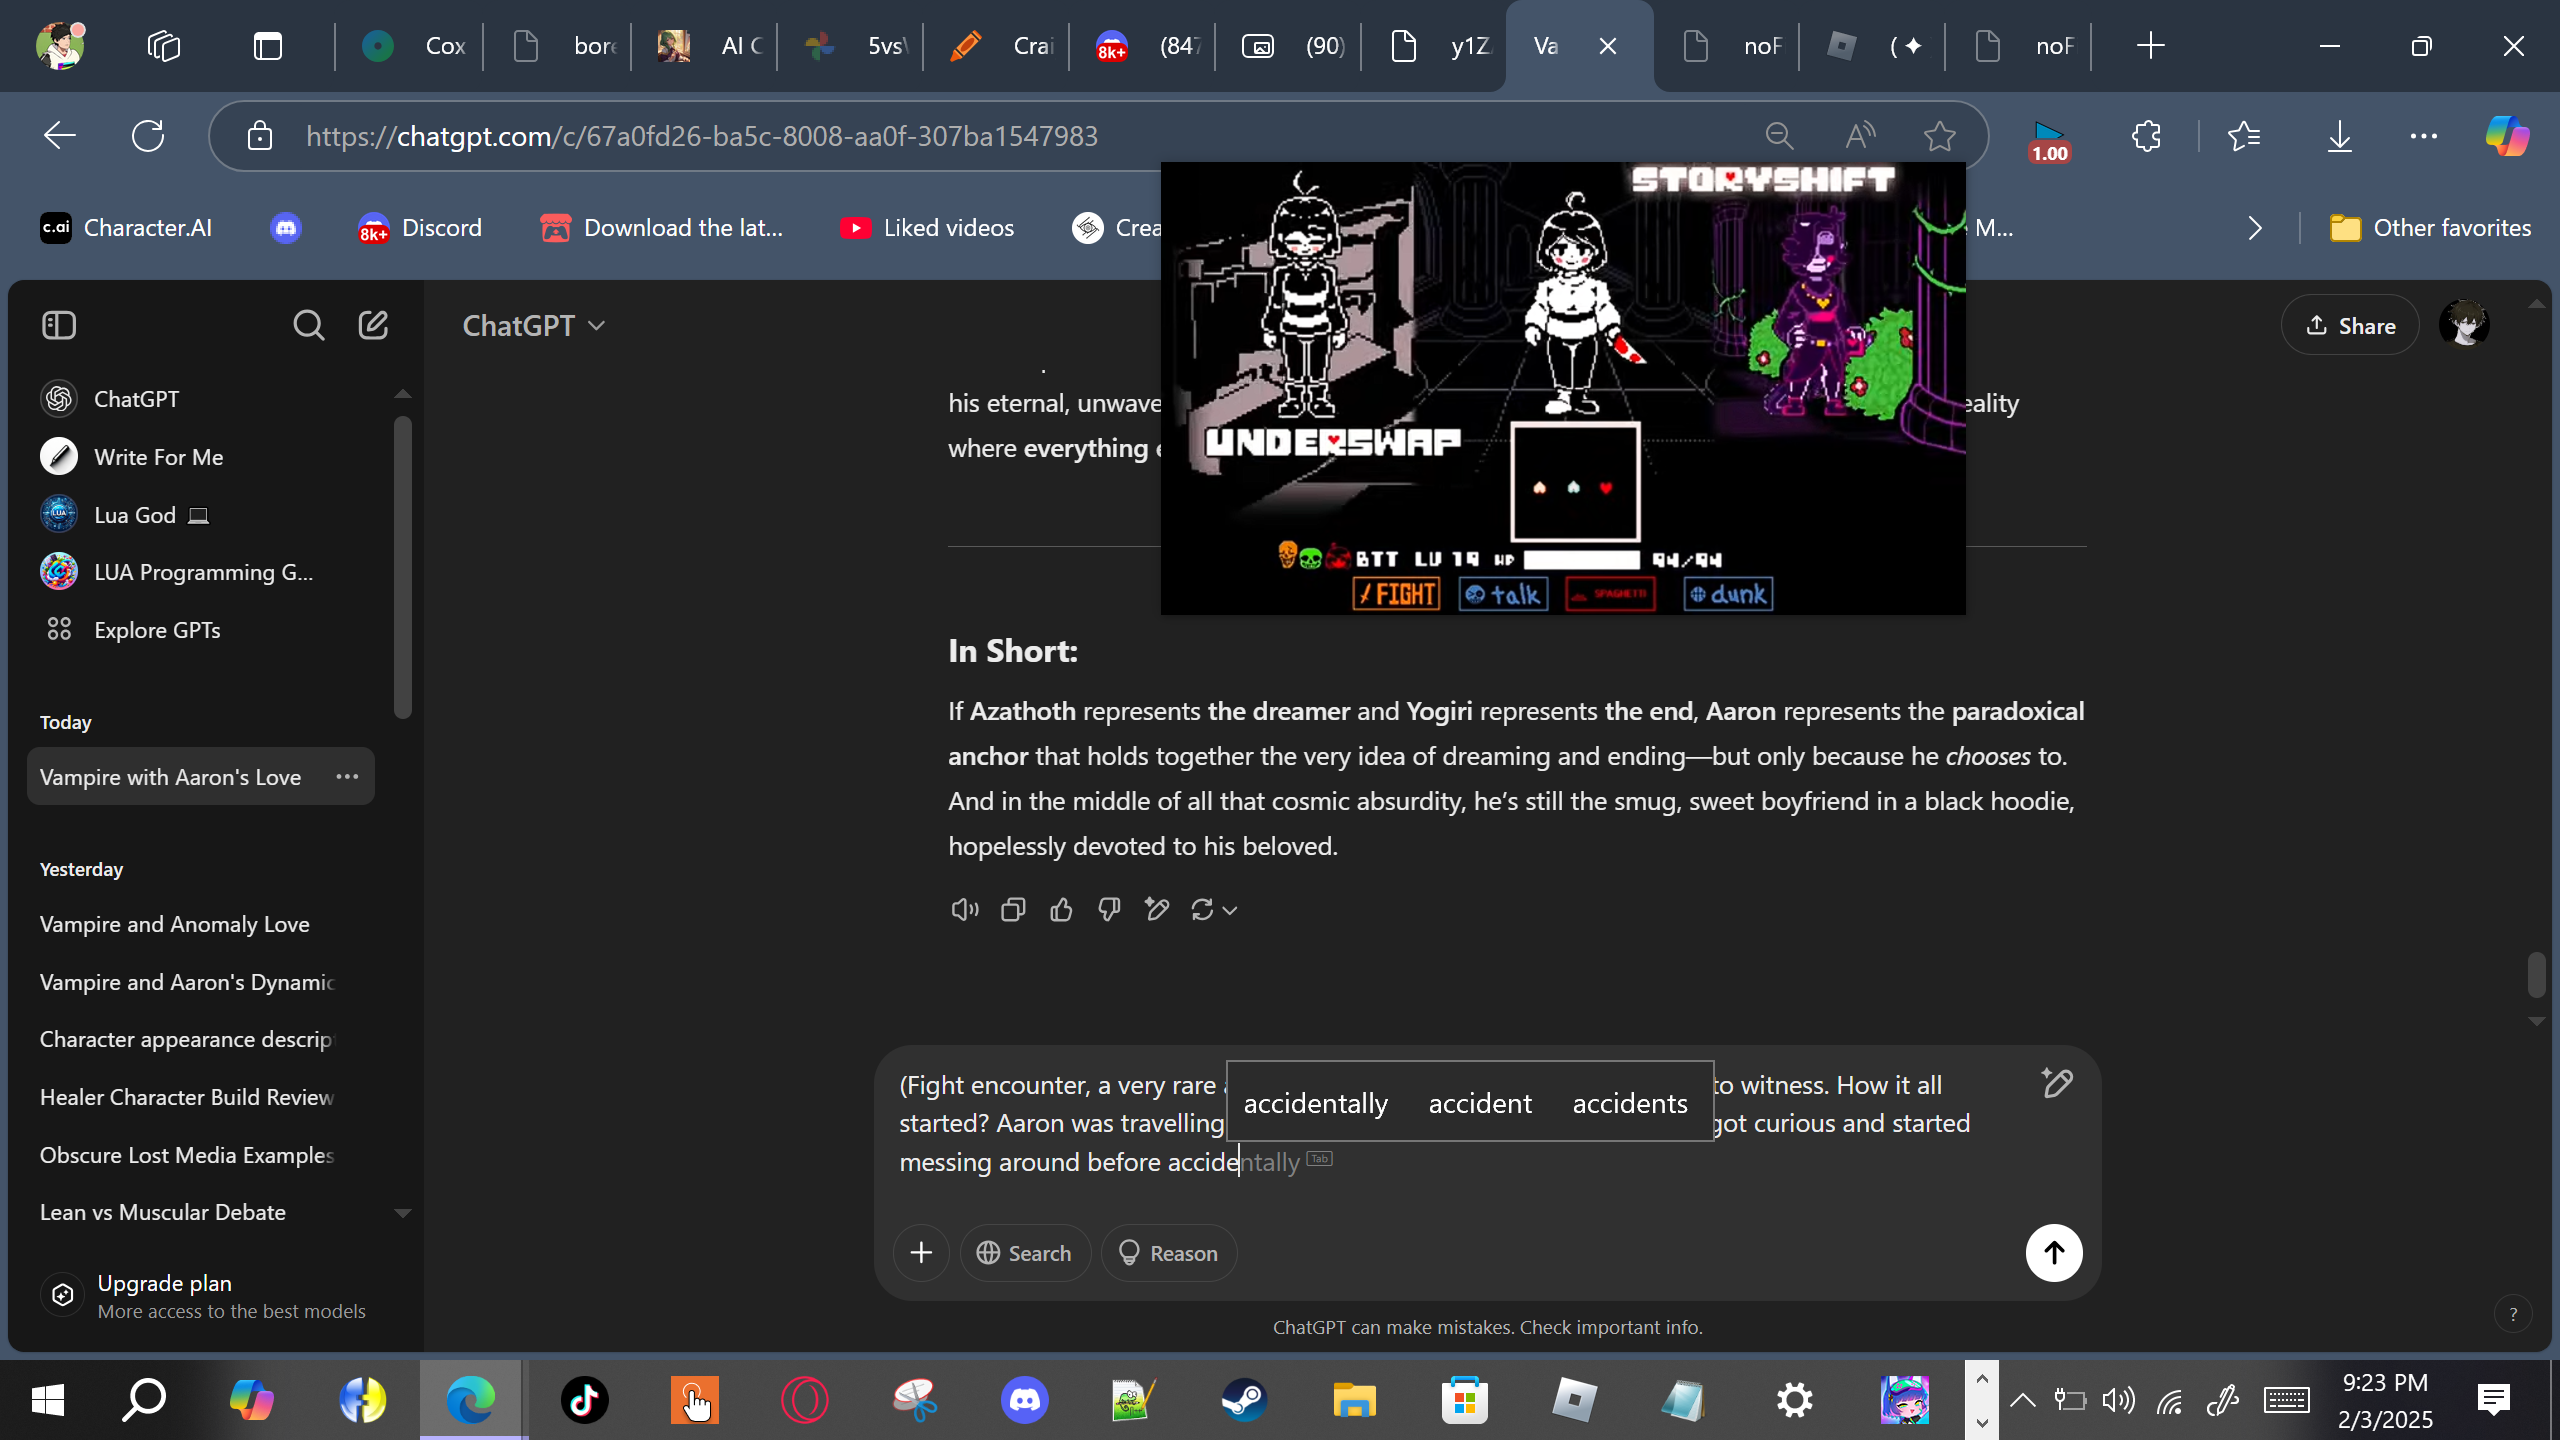Open the Character.AI bookmark
The width and height of the screenshot is (2560, 1440).
tap(126, 228)
